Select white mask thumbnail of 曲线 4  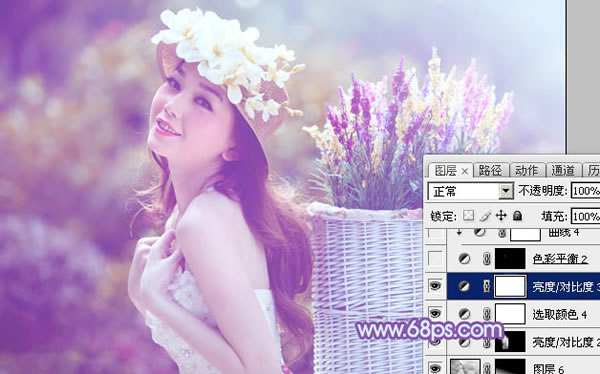[x=525, y=234]
